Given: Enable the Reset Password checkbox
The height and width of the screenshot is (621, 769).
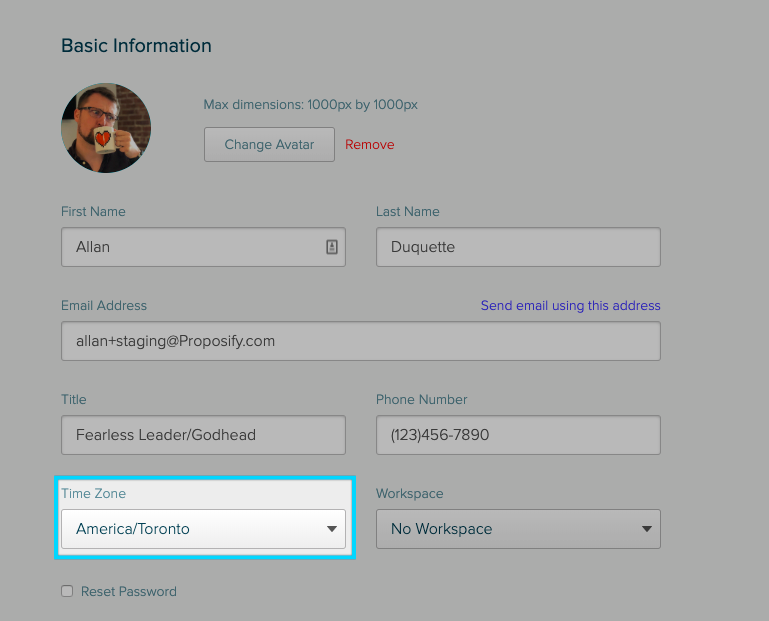Looking at the screenshot, I should click(67, 591).
